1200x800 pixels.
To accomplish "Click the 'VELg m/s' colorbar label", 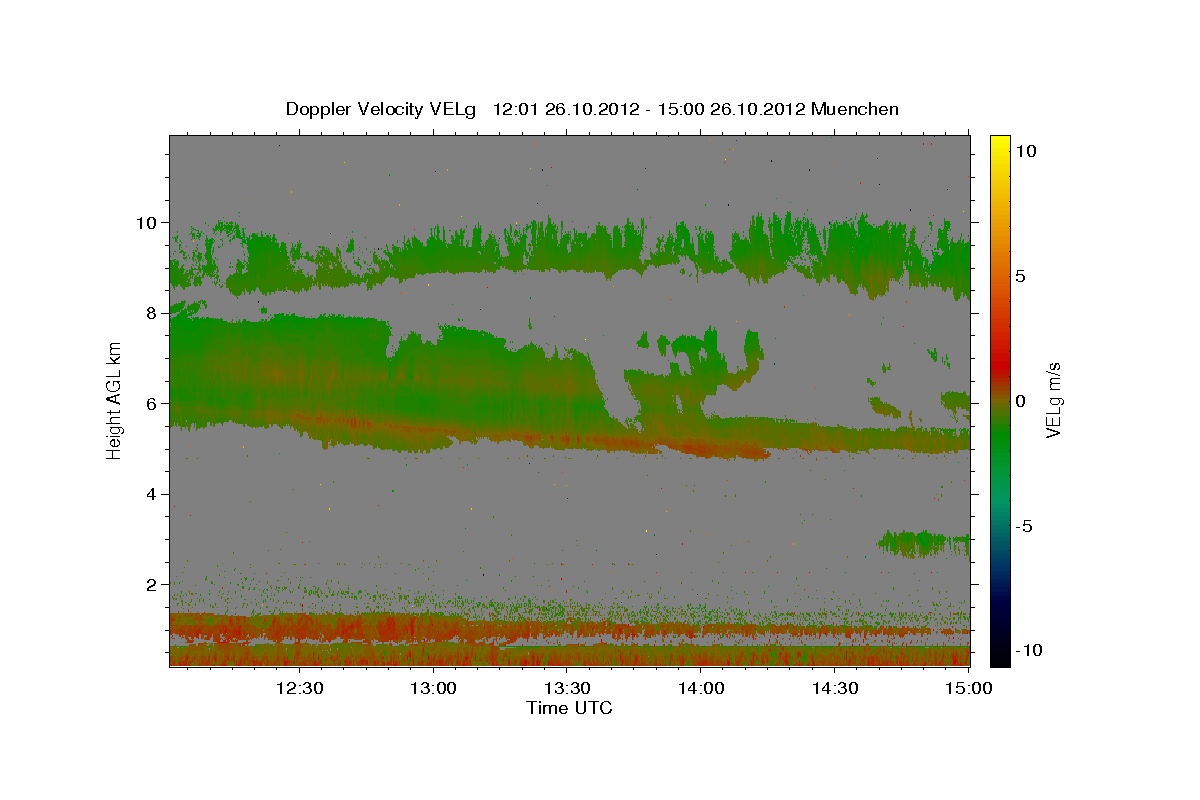I will point(1053,400).
